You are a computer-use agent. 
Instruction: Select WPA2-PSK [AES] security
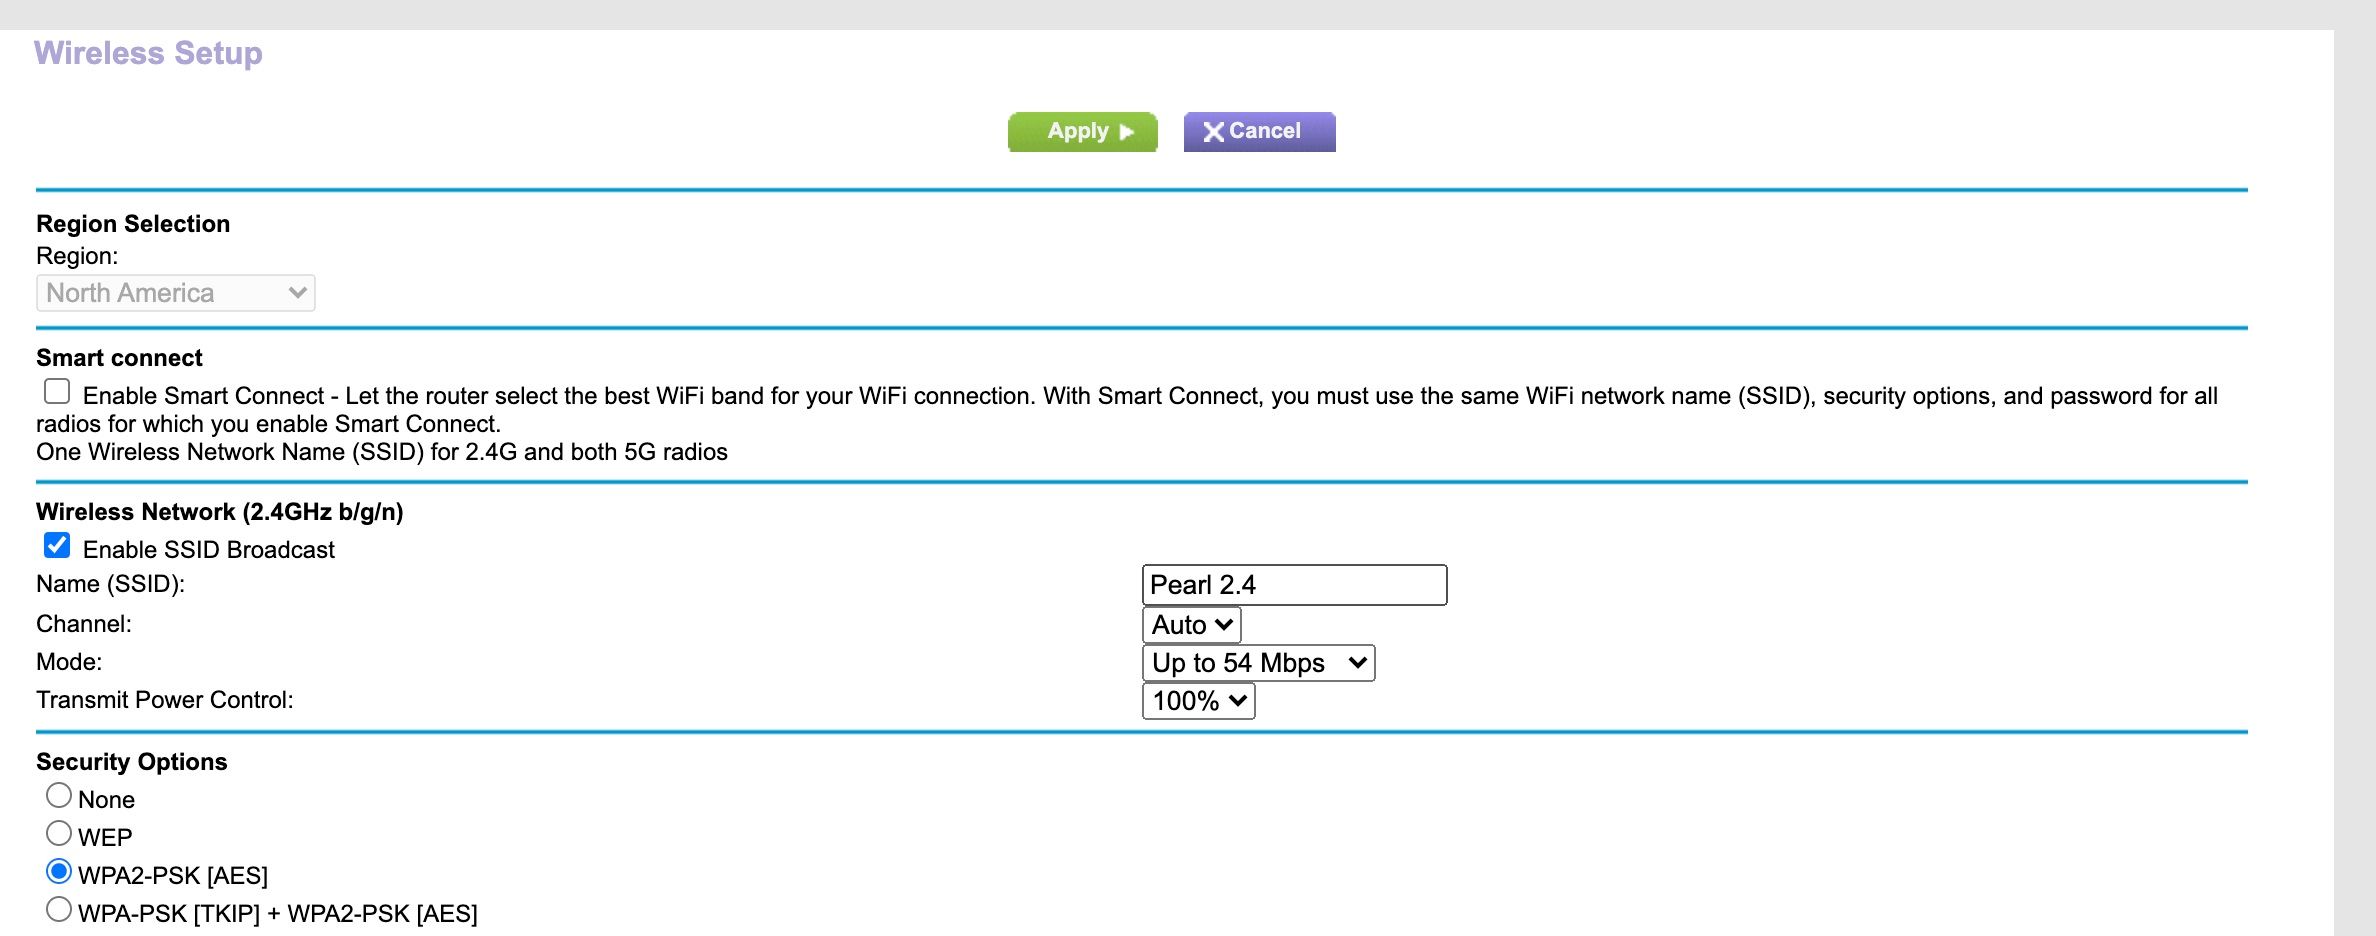point(59,869)
